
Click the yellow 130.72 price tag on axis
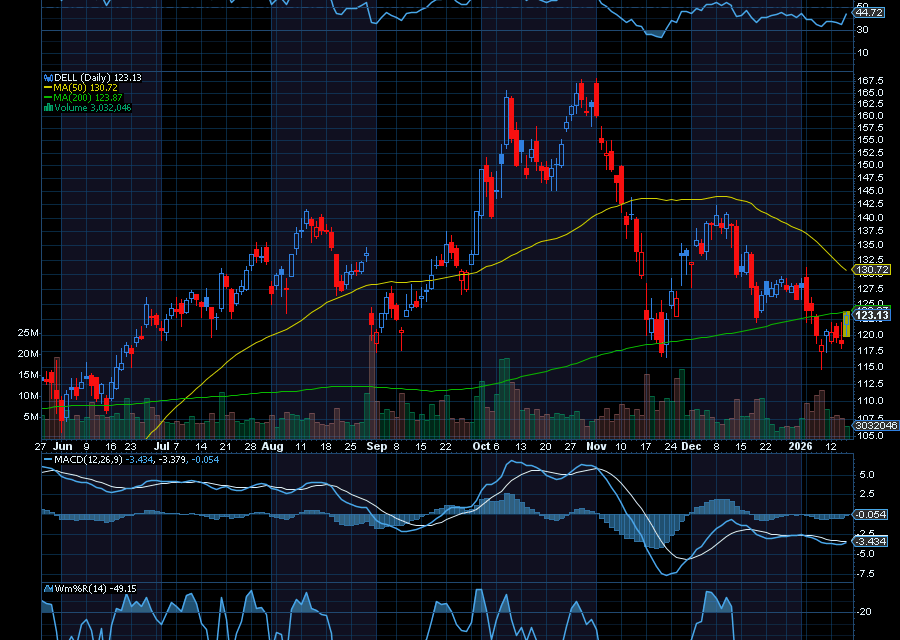[872, 270]
